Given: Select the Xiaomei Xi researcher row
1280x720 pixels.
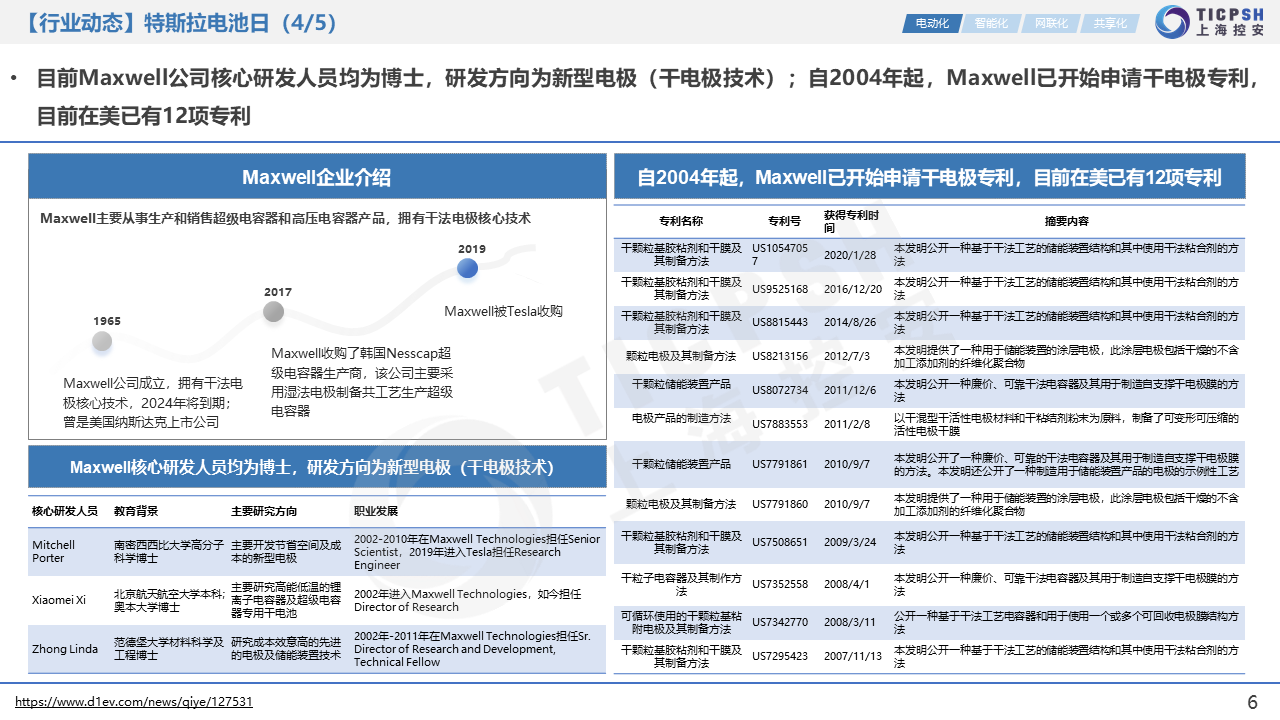Looking at the screenshot, I should (59, 600).
